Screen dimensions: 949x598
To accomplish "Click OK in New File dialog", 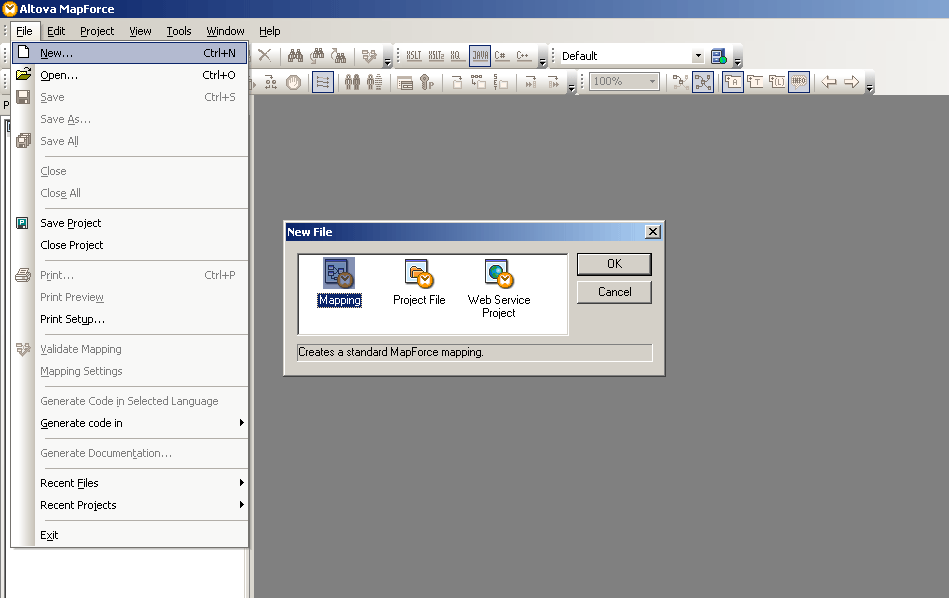I will pos(614,264).
